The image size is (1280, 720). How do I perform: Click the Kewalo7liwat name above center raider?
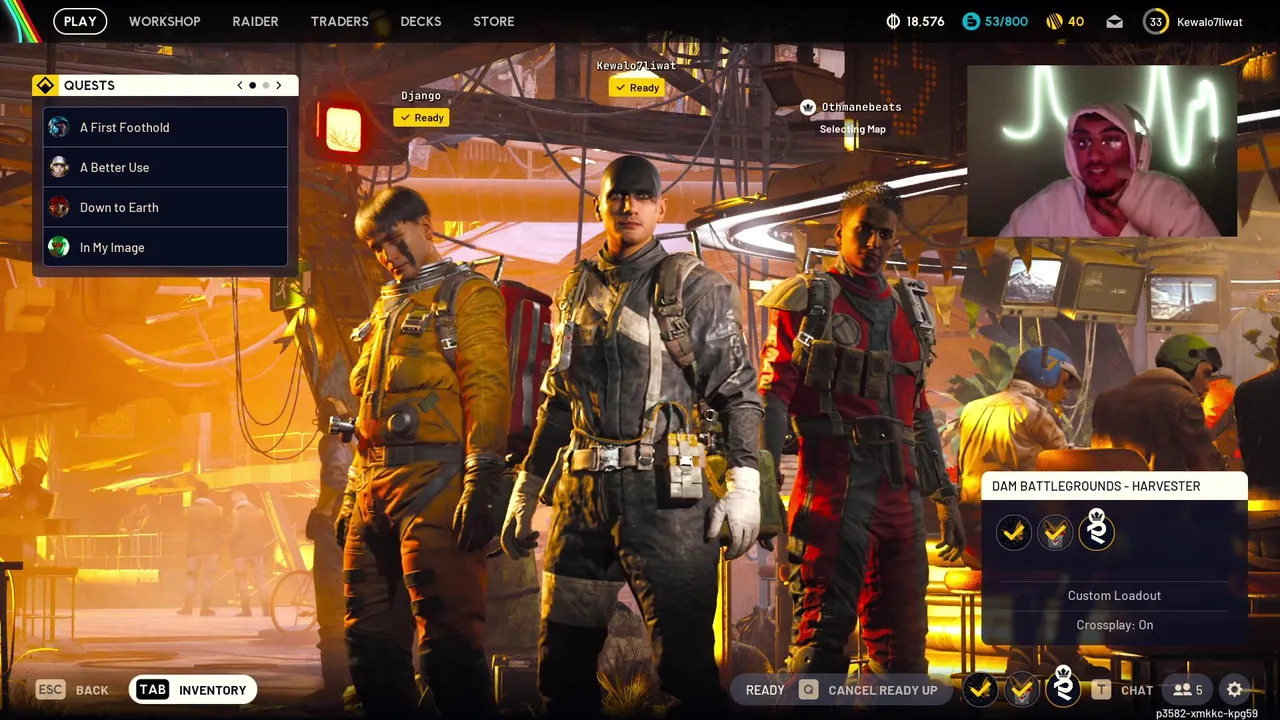[636, 66]
